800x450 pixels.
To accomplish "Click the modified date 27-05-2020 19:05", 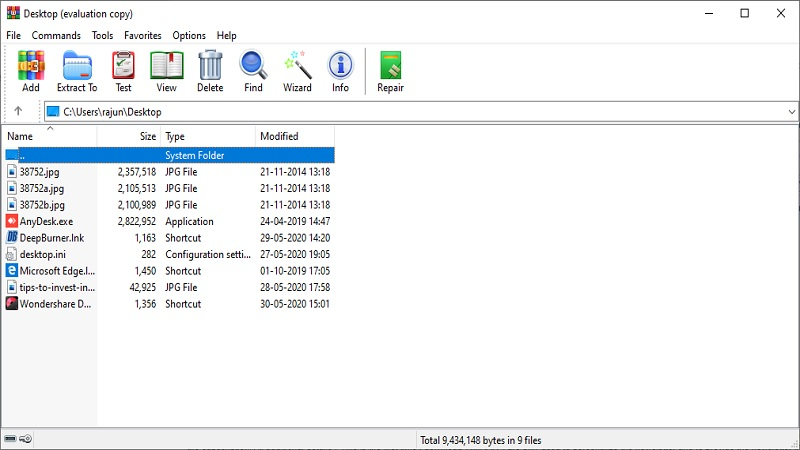I will [295, 254].
